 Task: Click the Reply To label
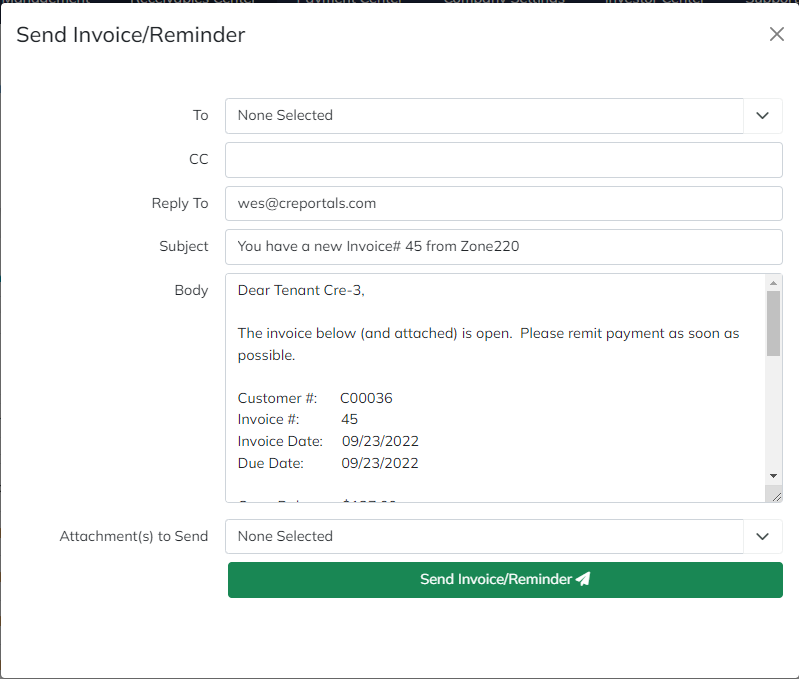click(180, 203)
